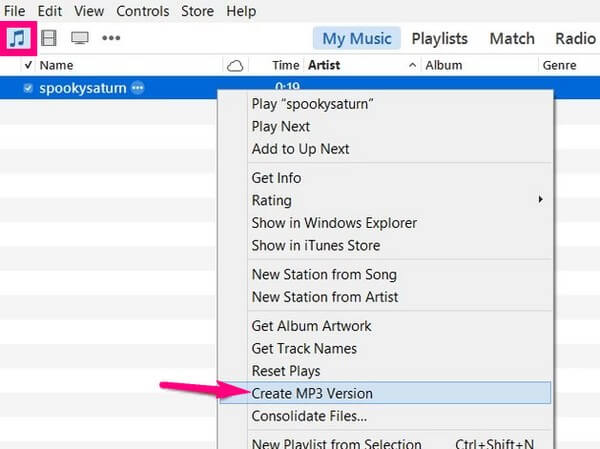
Task: Choose Show in Windows Explorer
Action: point(386,223)
